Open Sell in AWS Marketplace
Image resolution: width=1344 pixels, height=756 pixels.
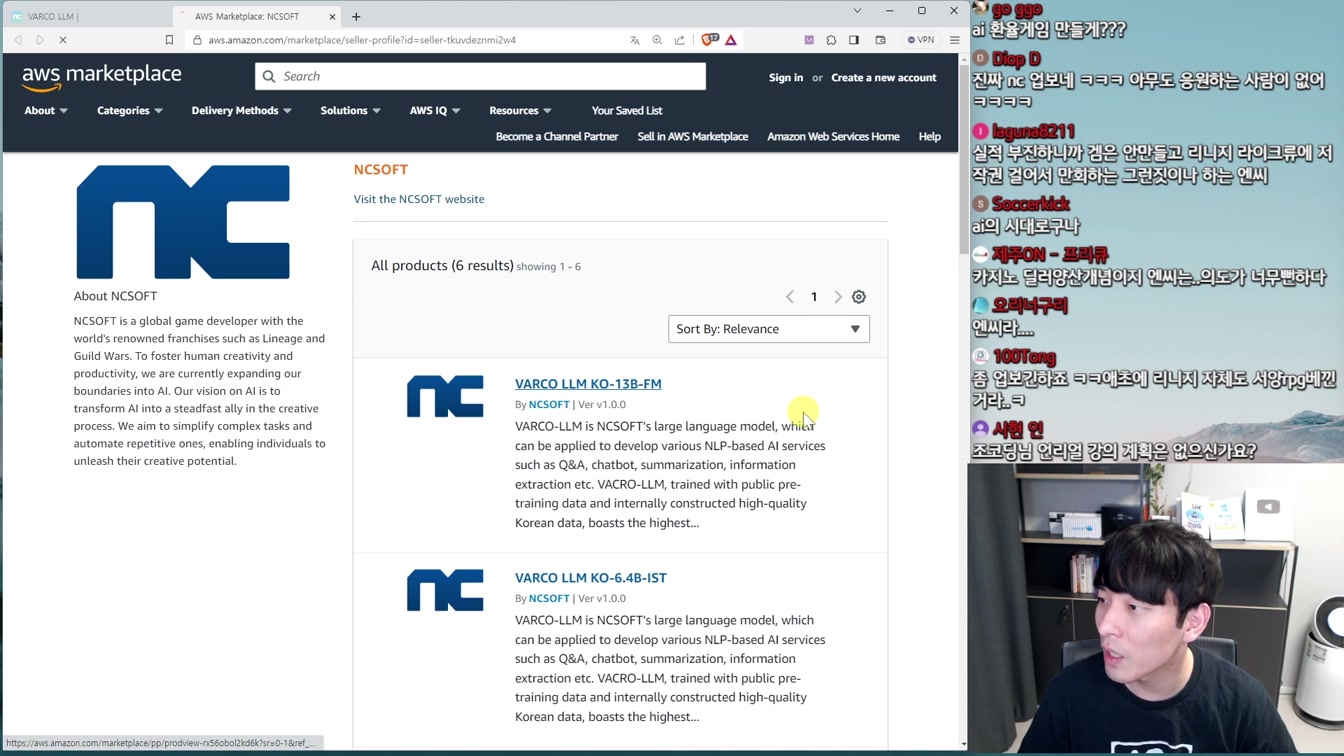(692, 136)
